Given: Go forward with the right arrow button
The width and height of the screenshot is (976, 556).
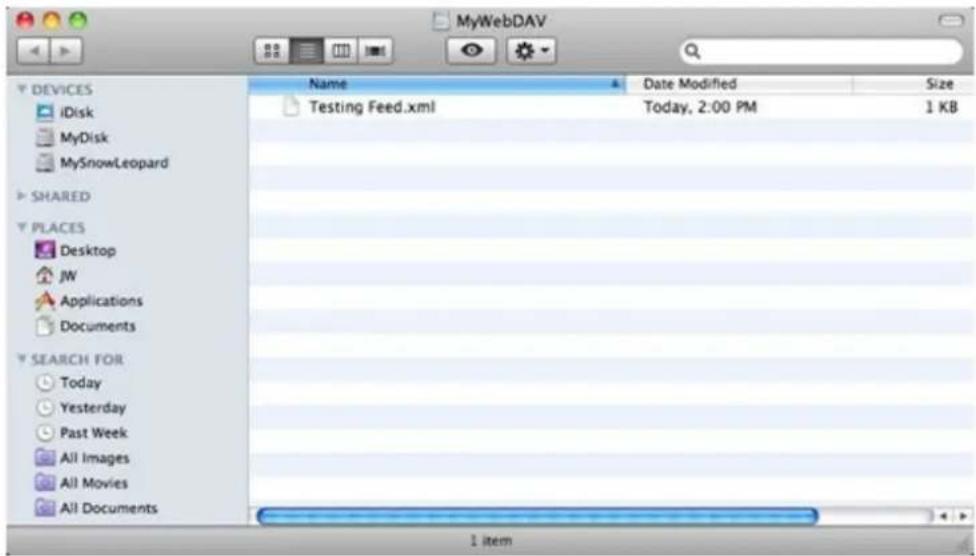Looking at the screenshot, I should click(66, 51).
